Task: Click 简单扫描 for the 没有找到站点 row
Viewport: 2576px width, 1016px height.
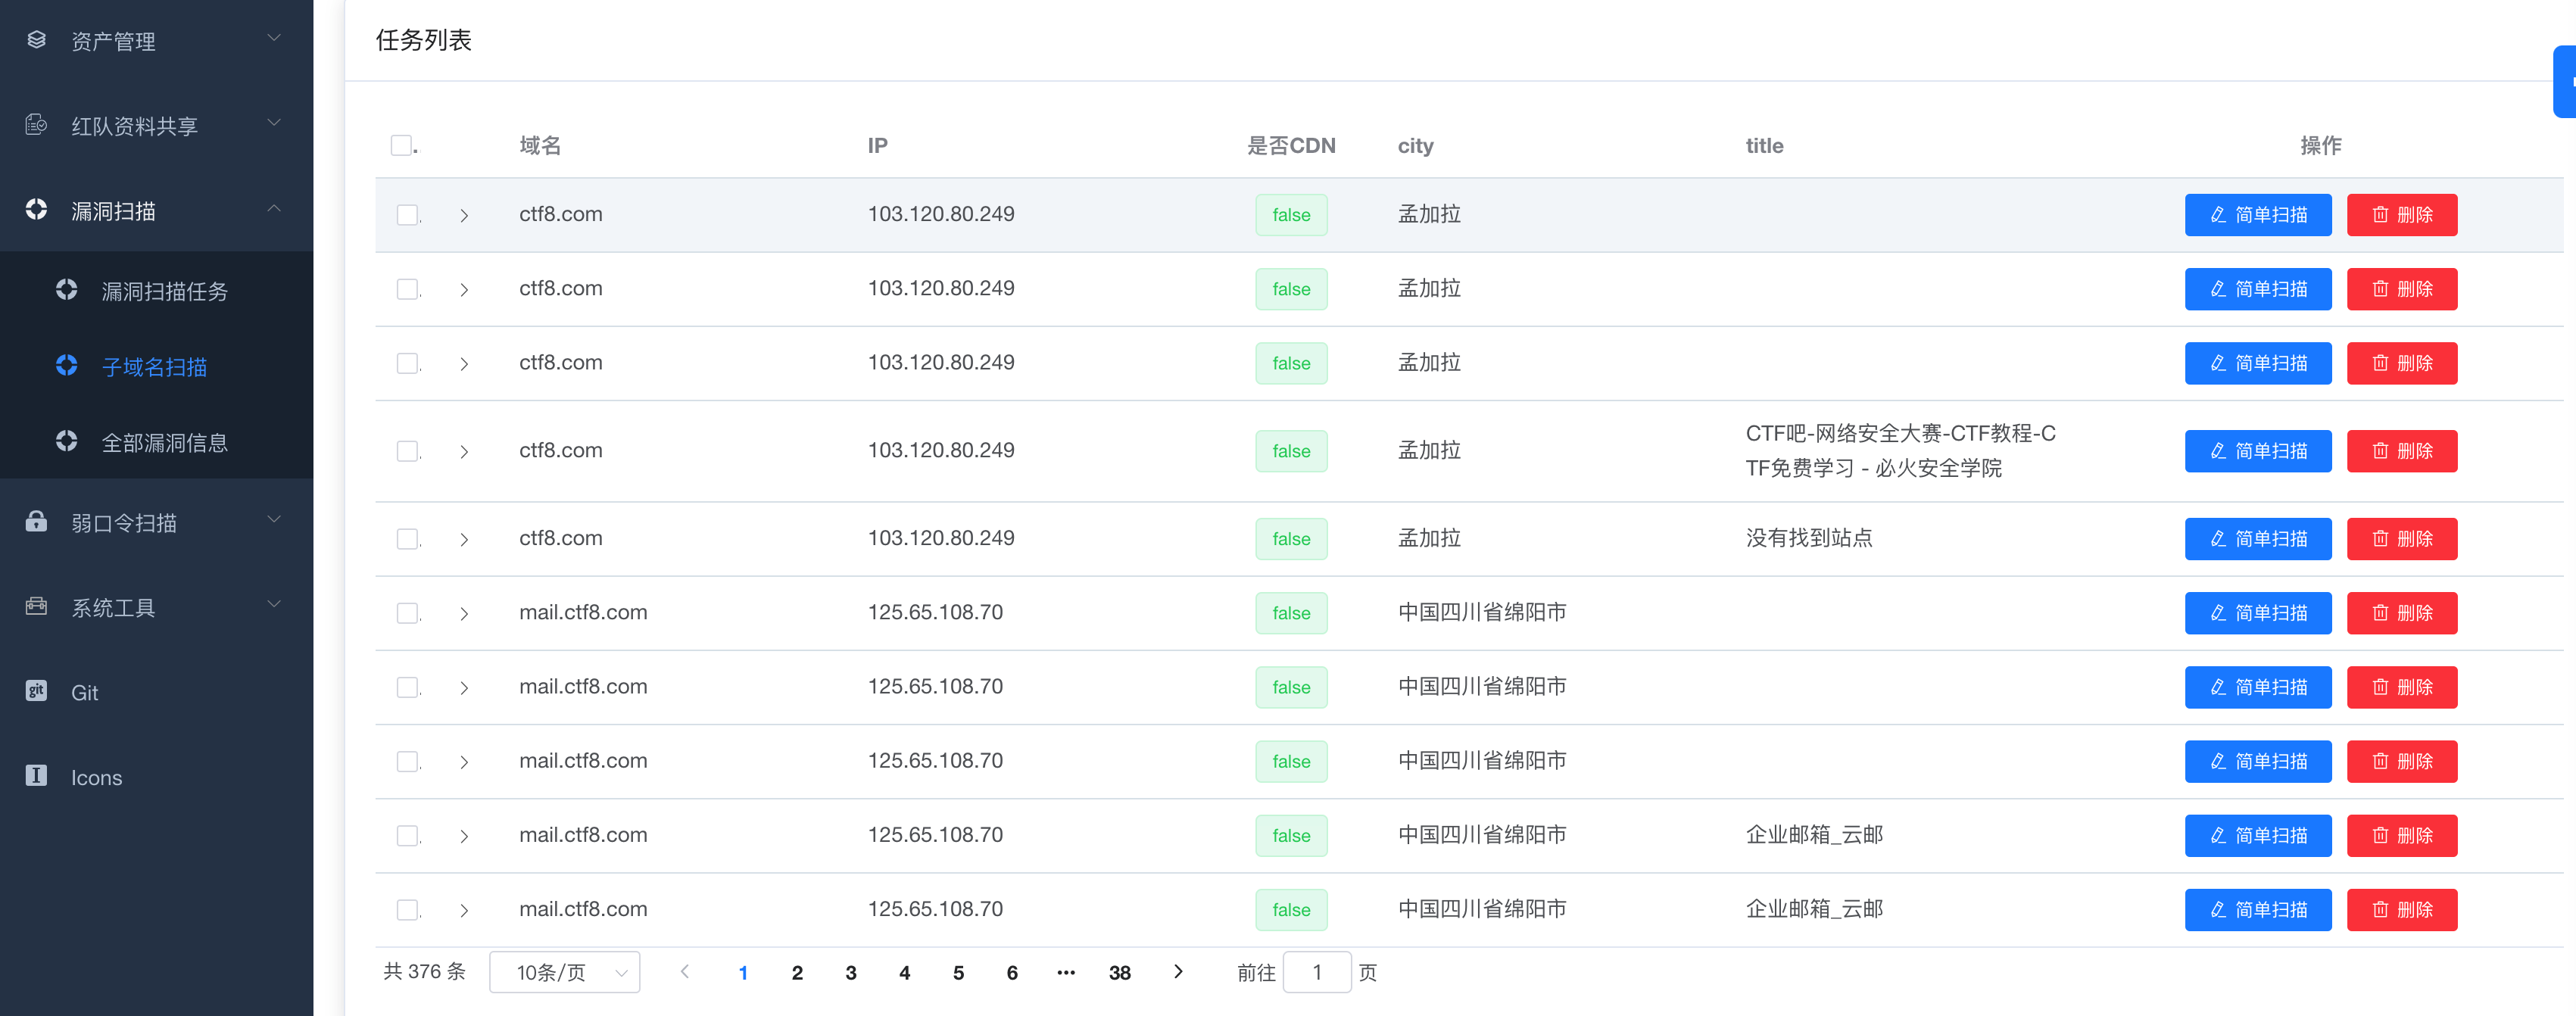Action: [x=2257, y=539]
